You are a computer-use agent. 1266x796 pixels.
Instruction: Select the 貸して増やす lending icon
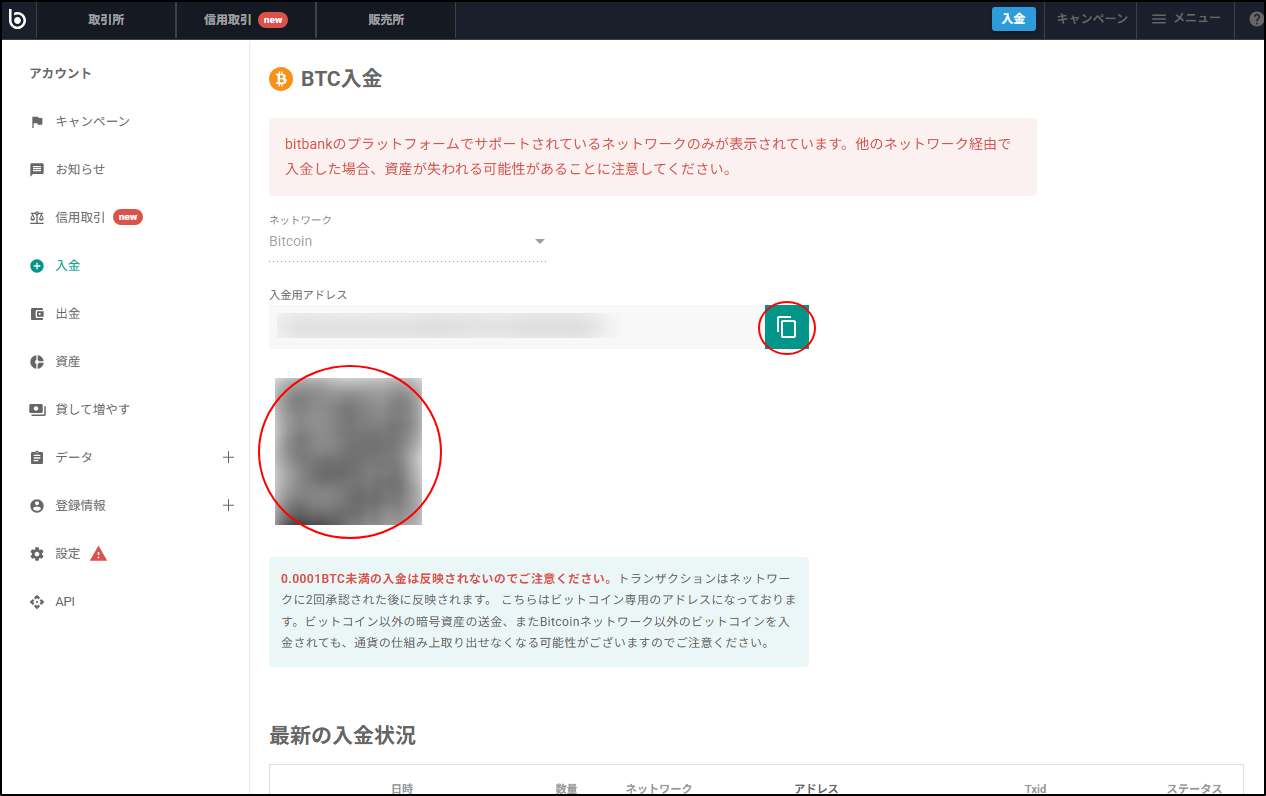pyautogui.click(x=36, y=409)
